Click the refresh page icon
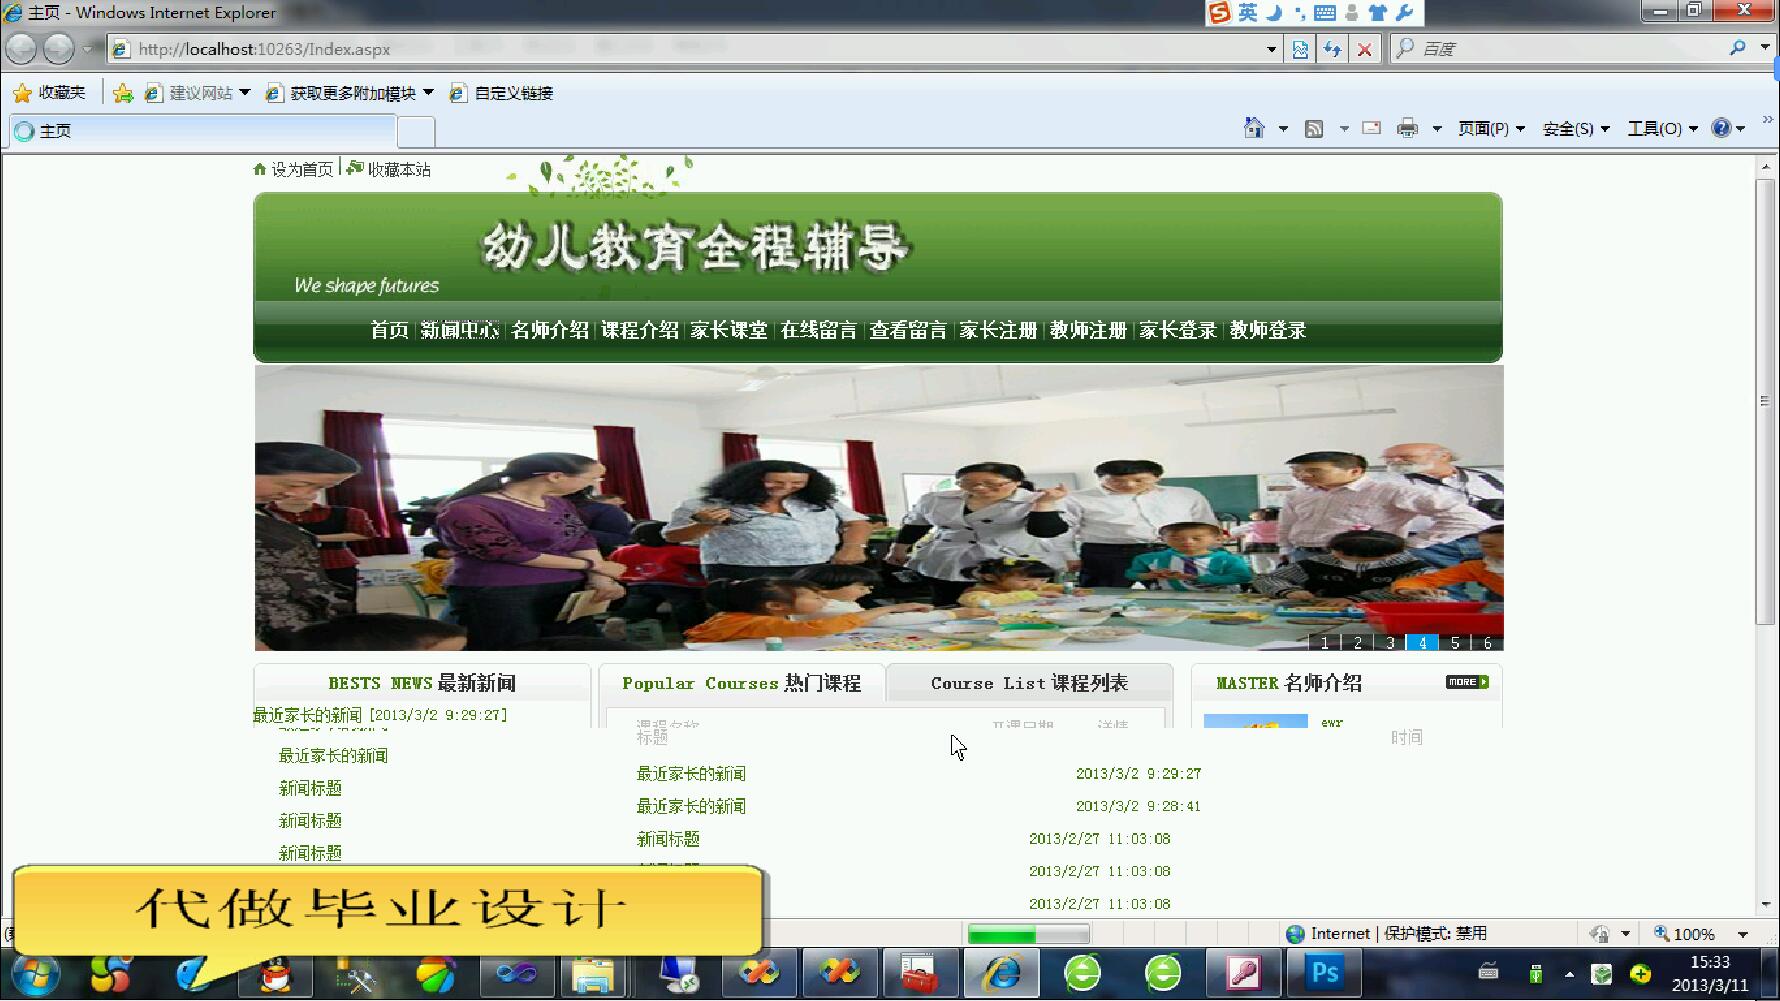Viewport: 1780px width, 1001px height. (x=1332, y=49)
